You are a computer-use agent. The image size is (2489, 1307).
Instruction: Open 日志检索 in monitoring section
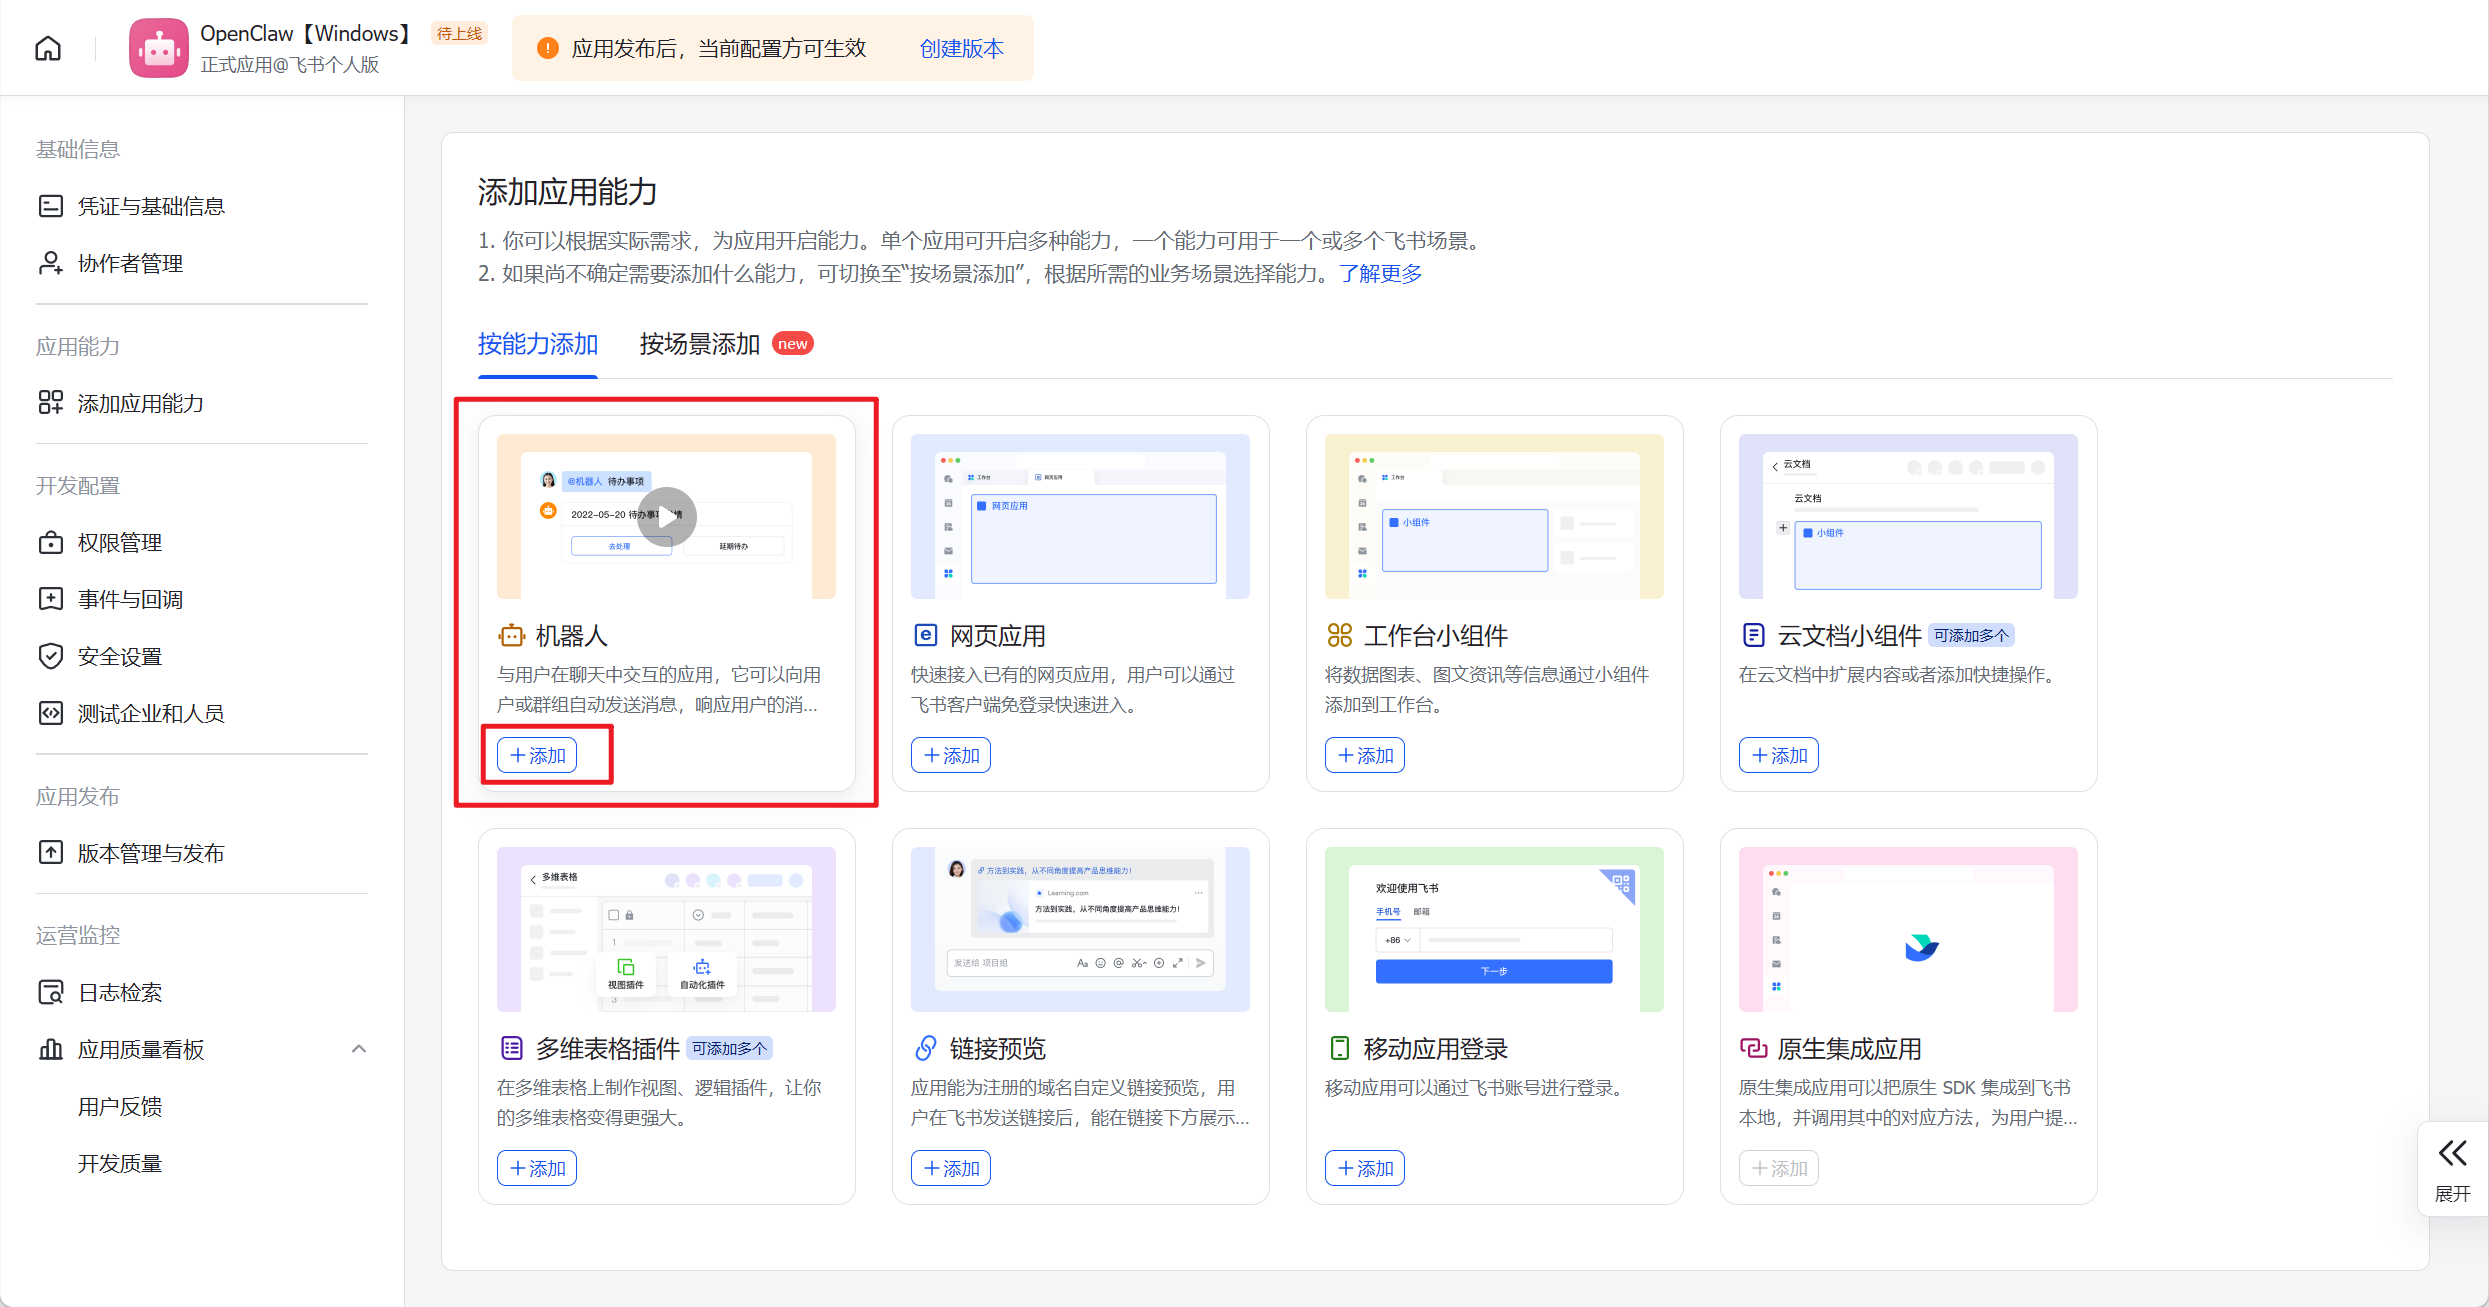coord(120,992)
